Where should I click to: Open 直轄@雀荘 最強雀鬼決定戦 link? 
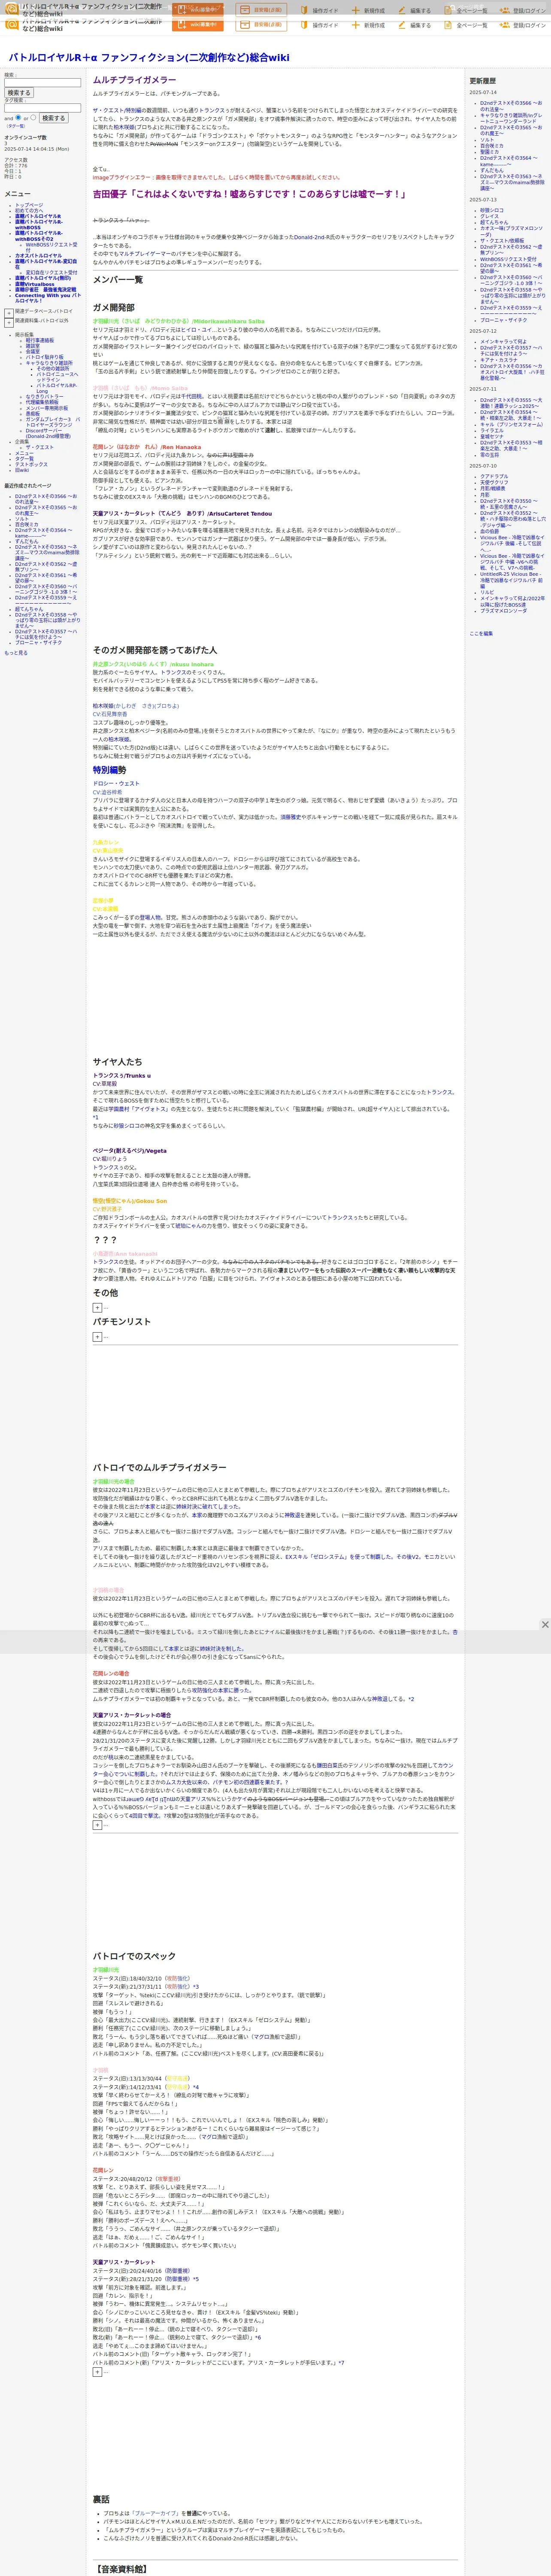pyautogui.click(x=45, y=290)
